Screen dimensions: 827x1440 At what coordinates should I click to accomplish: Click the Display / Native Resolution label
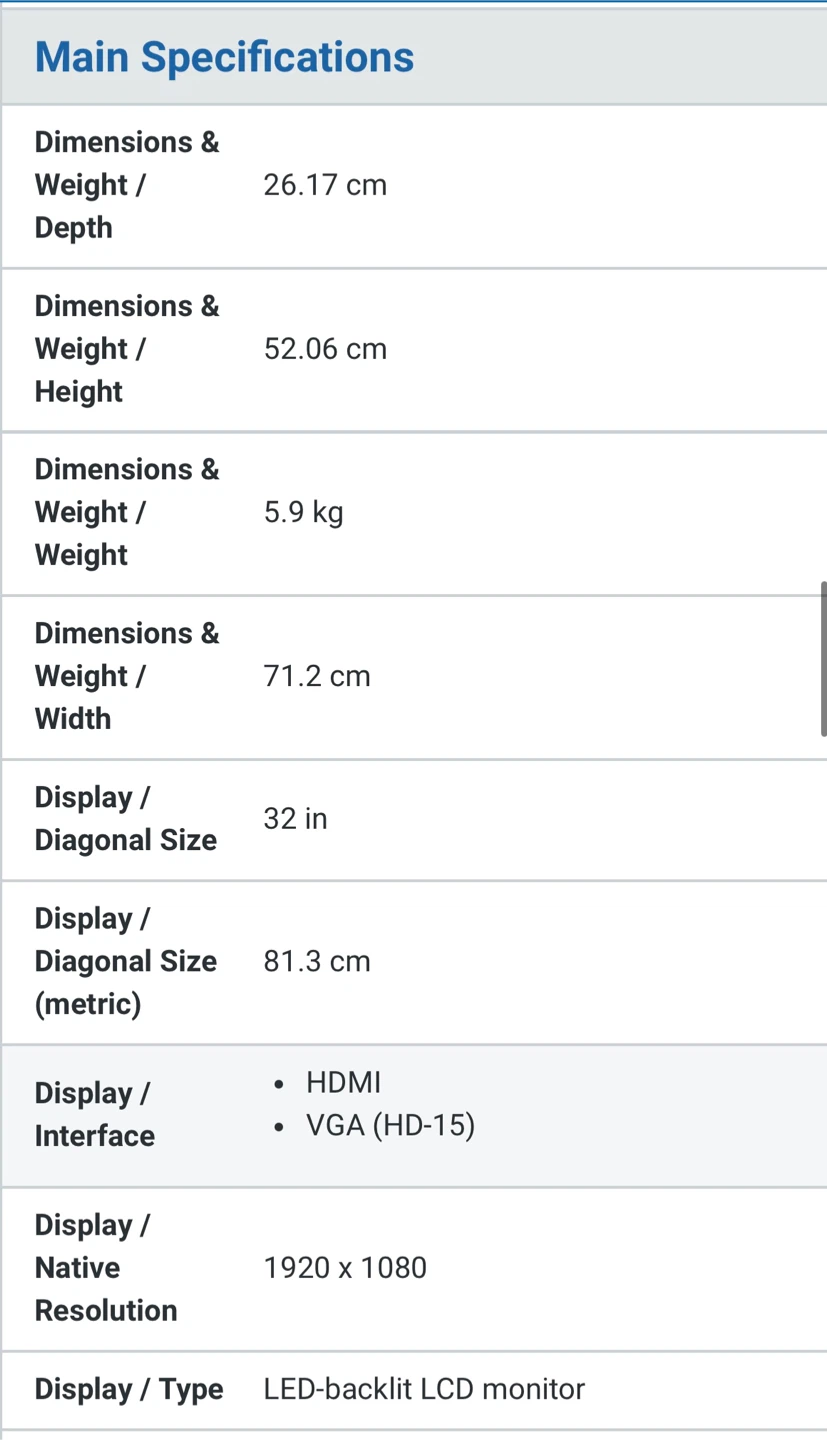point(106,1268)
